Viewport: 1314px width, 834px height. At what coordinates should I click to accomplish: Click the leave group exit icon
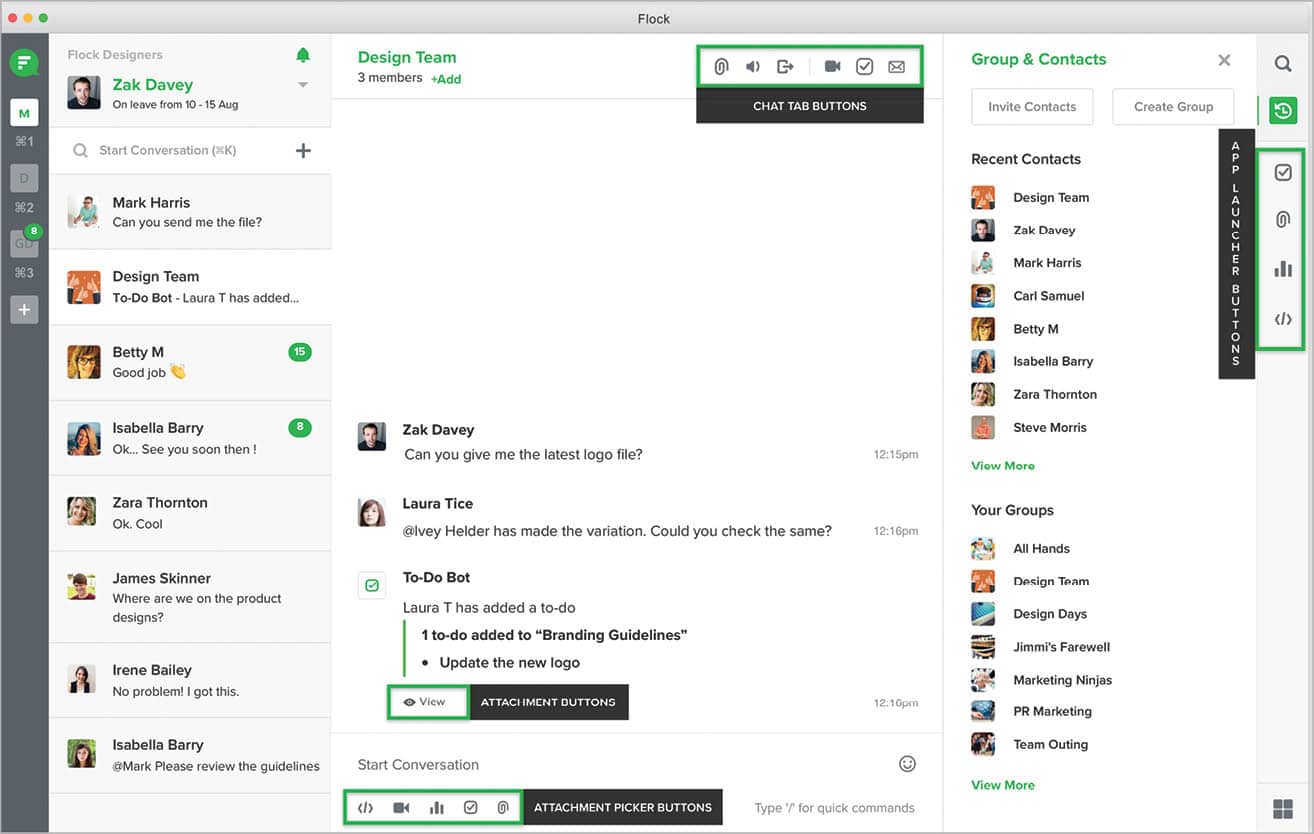786,66
